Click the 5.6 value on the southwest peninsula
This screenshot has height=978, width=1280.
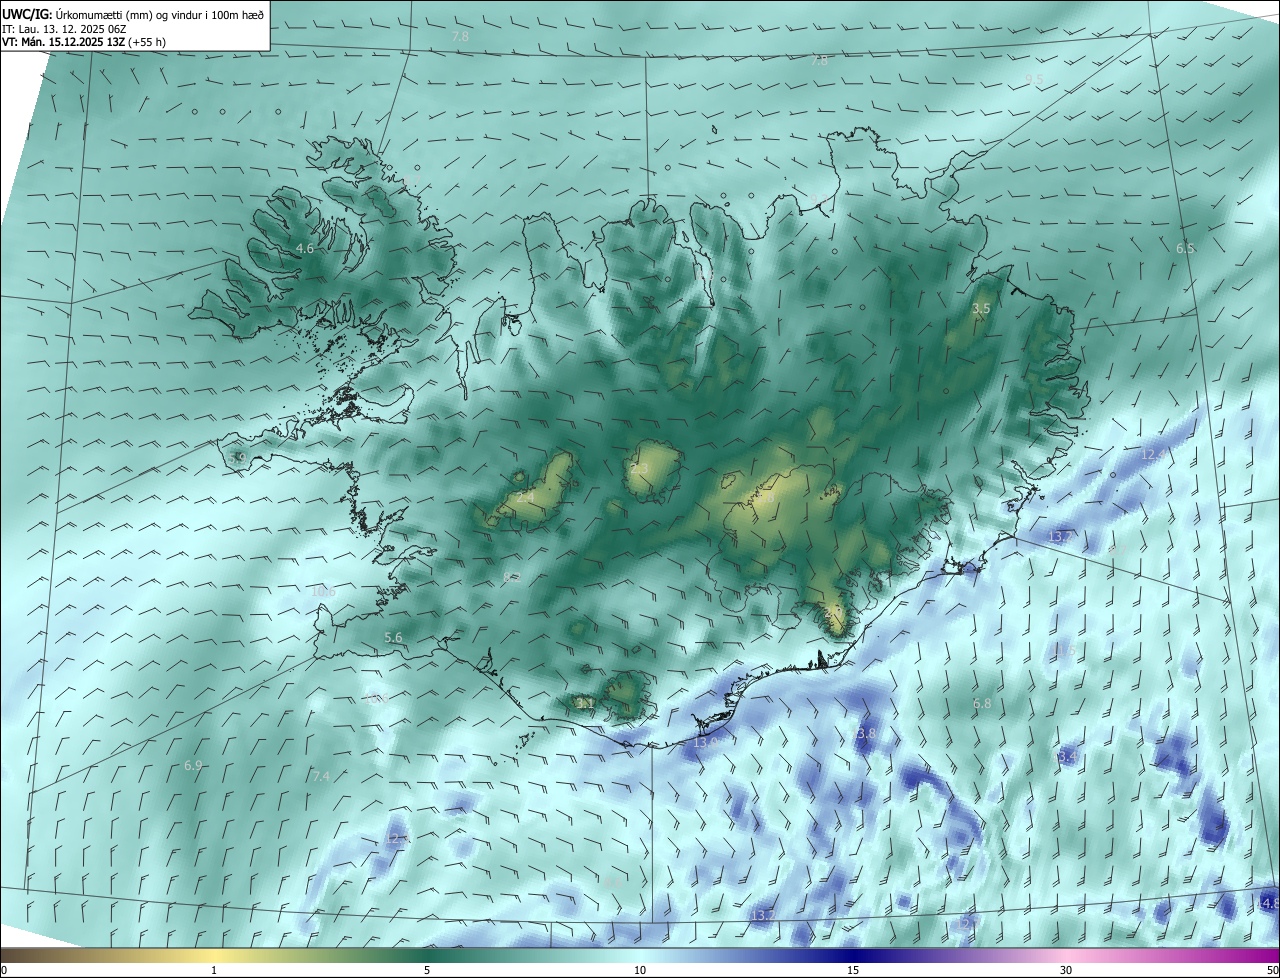[x=393, y=637]
